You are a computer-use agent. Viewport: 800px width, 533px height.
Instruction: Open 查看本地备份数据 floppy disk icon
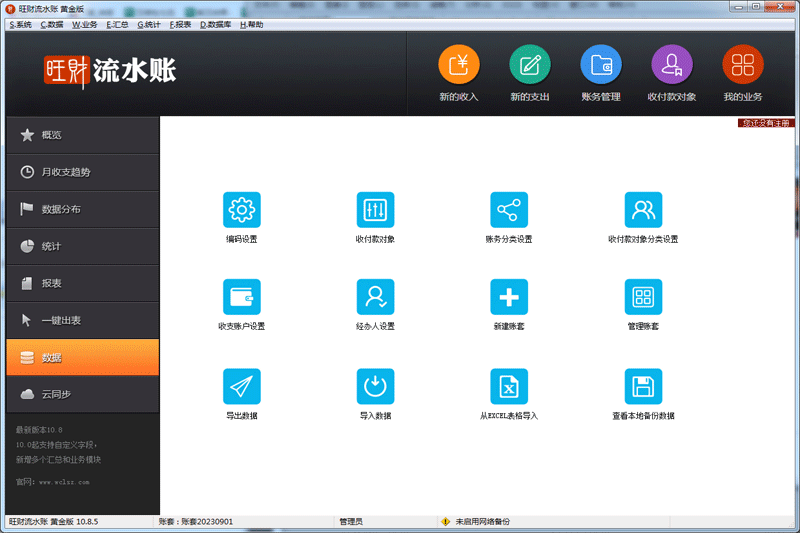coord(643,386)
